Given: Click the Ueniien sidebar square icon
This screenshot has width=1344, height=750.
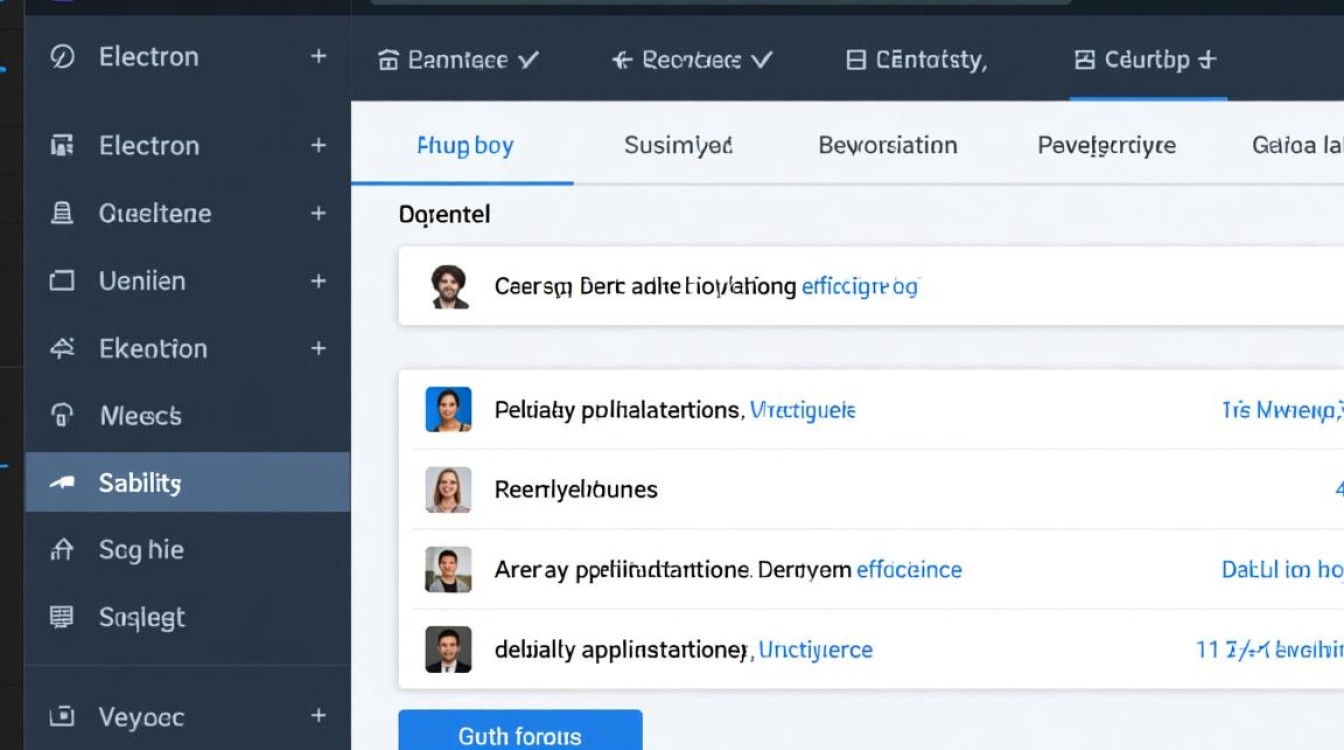Looking at the screenshot, I should [62, 281].
